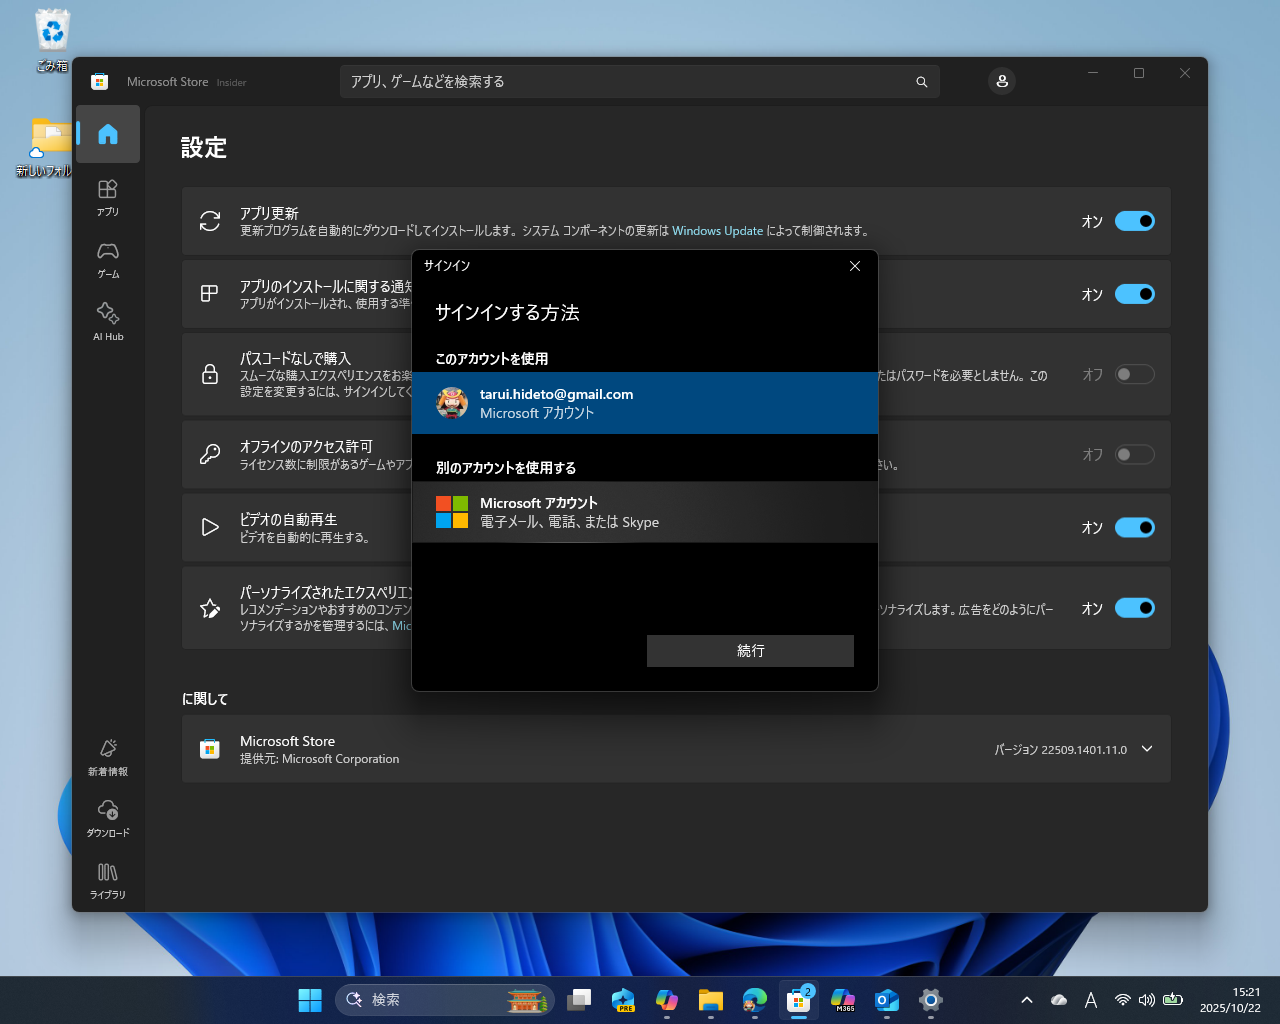Open 新着情報 in the sidebar
1280x1024 pixels.
click(108, 757)
